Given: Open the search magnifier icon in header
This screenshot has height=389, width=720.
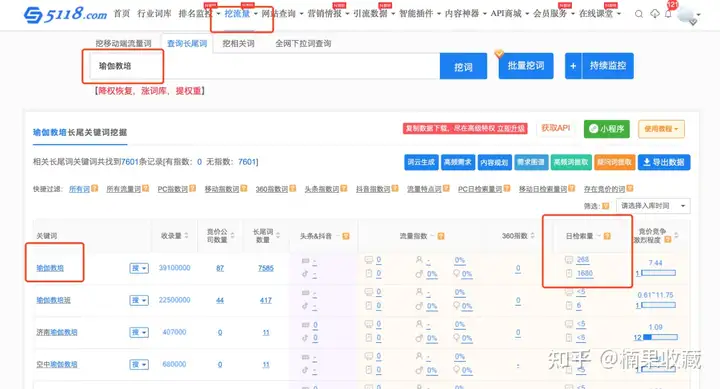Looking at the screenshot, I should pos(639,14).
